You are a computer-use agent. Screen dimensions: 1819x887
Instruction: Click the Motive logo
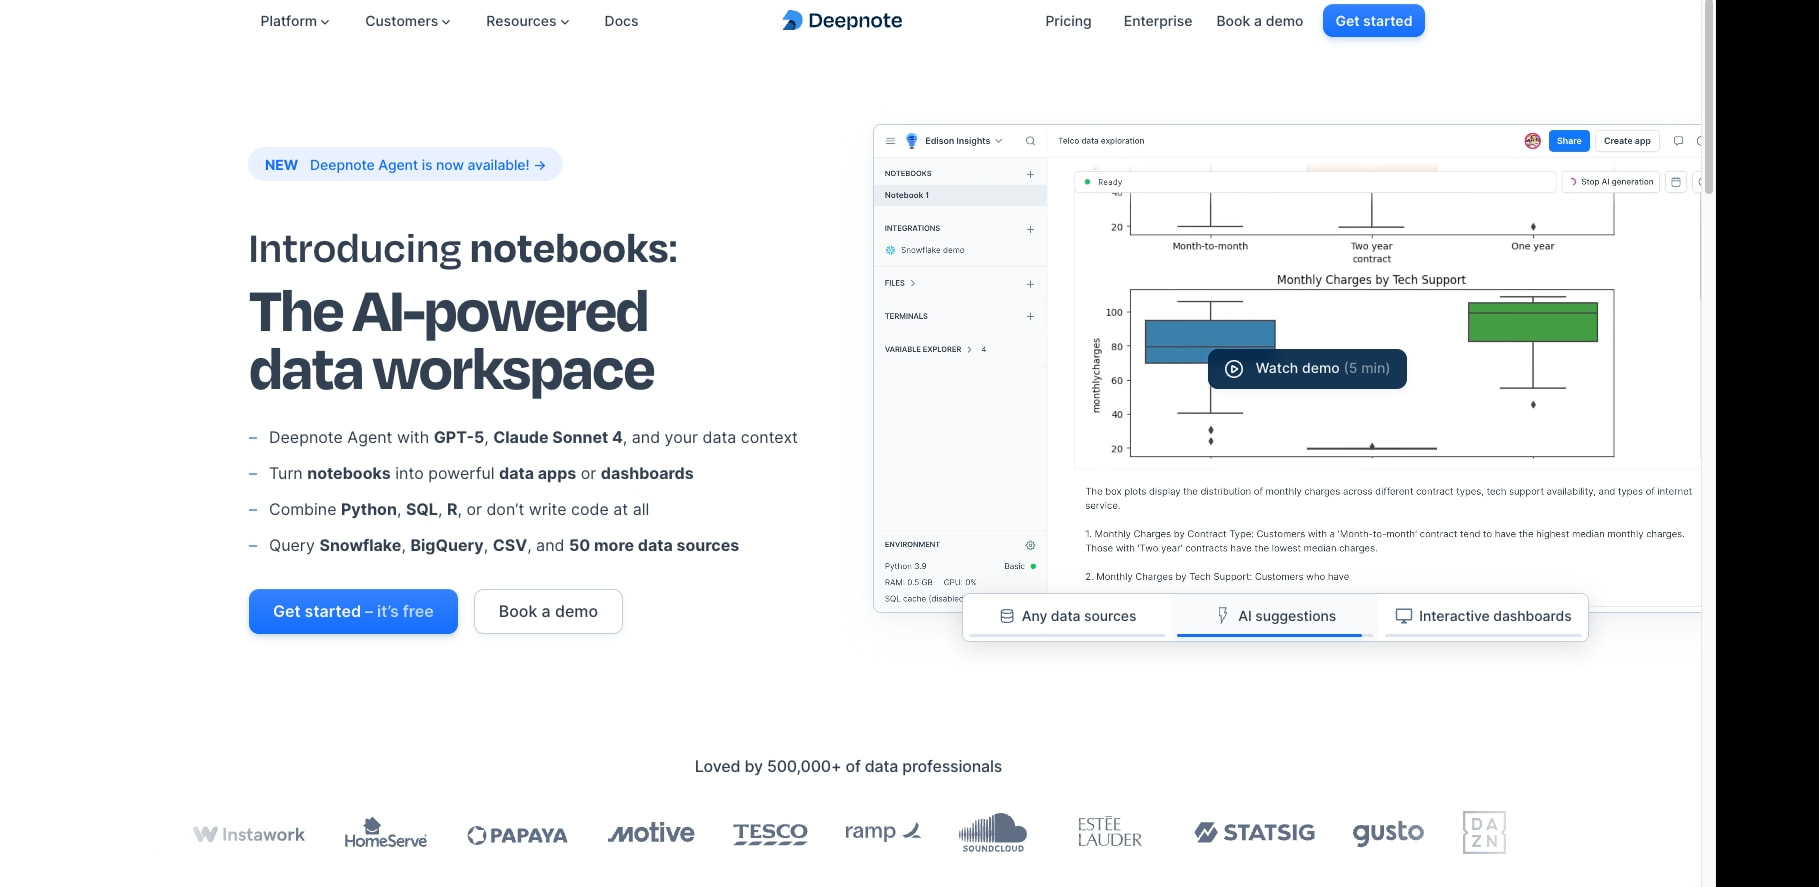651,833
